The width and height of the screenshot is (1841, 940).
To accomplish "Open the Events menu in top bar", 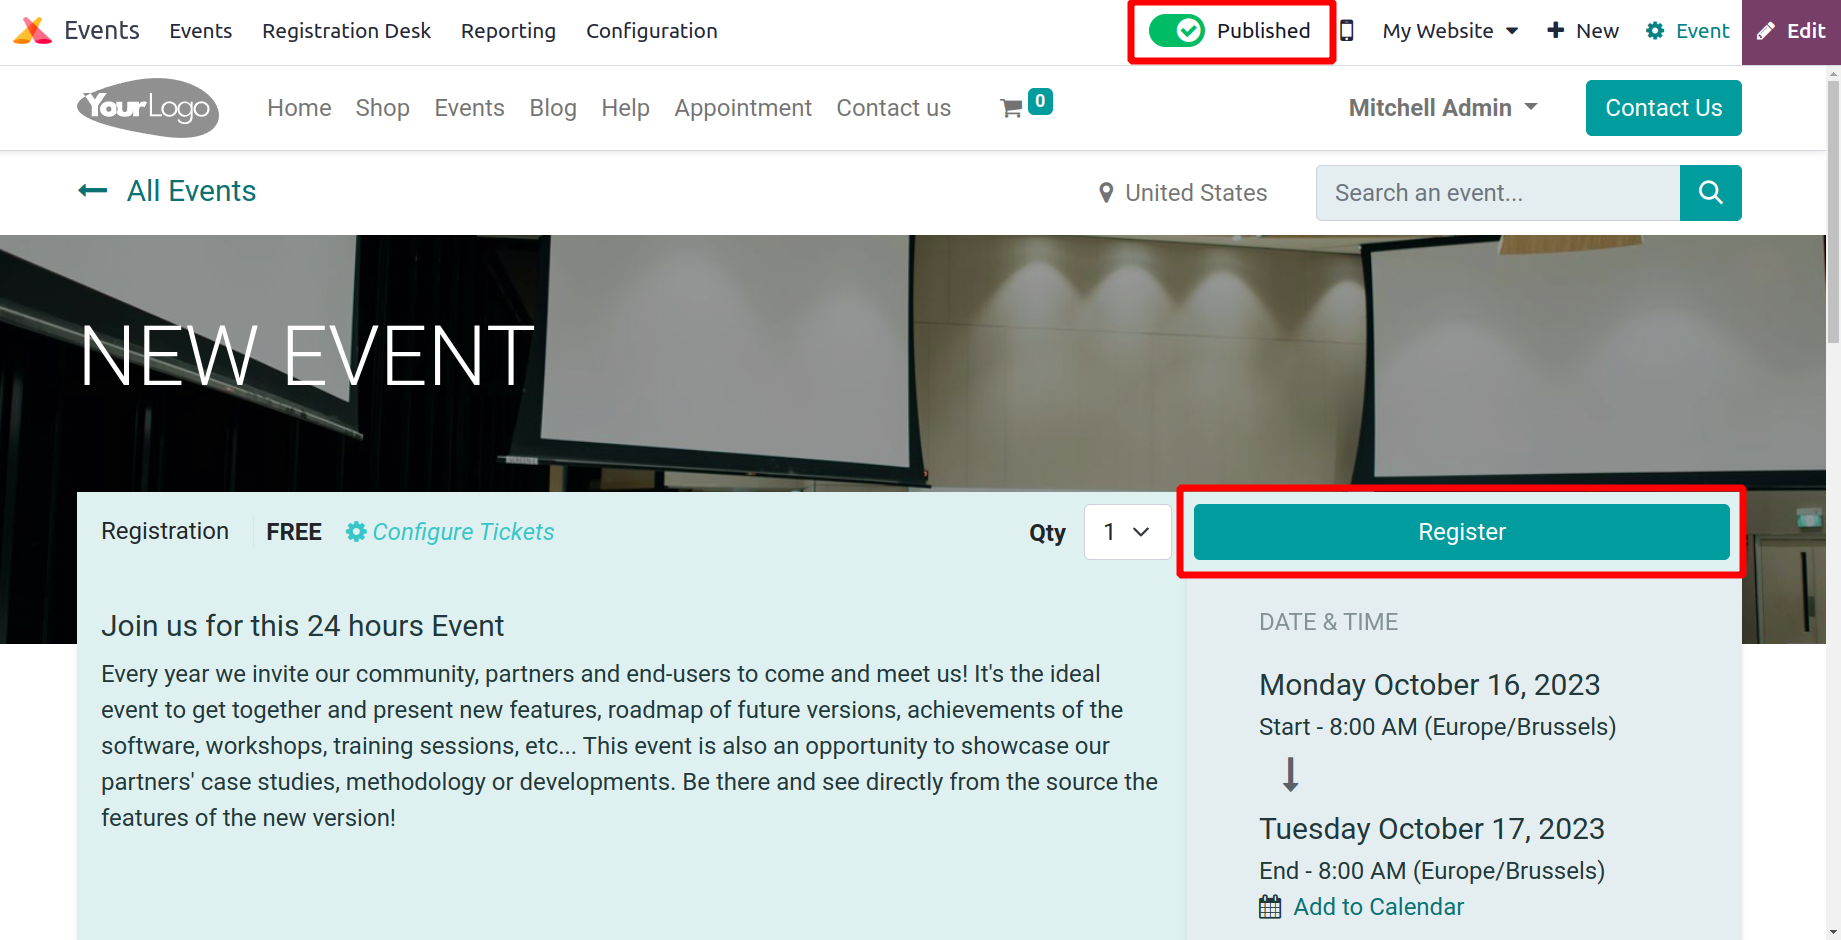I will pyautogui.click(x=201, y=31).
